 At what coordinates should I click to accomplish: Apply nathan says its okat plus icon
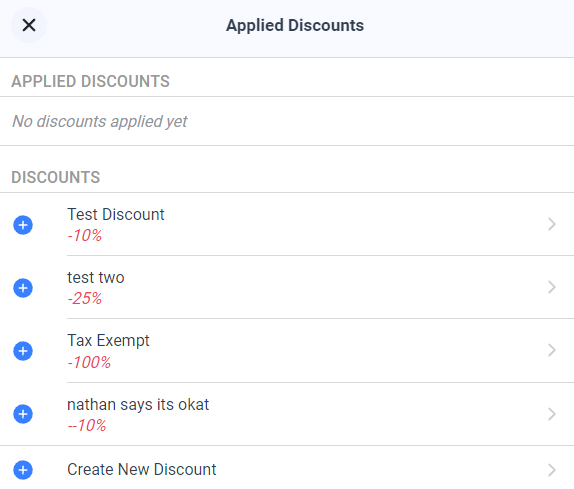(23, 414)
